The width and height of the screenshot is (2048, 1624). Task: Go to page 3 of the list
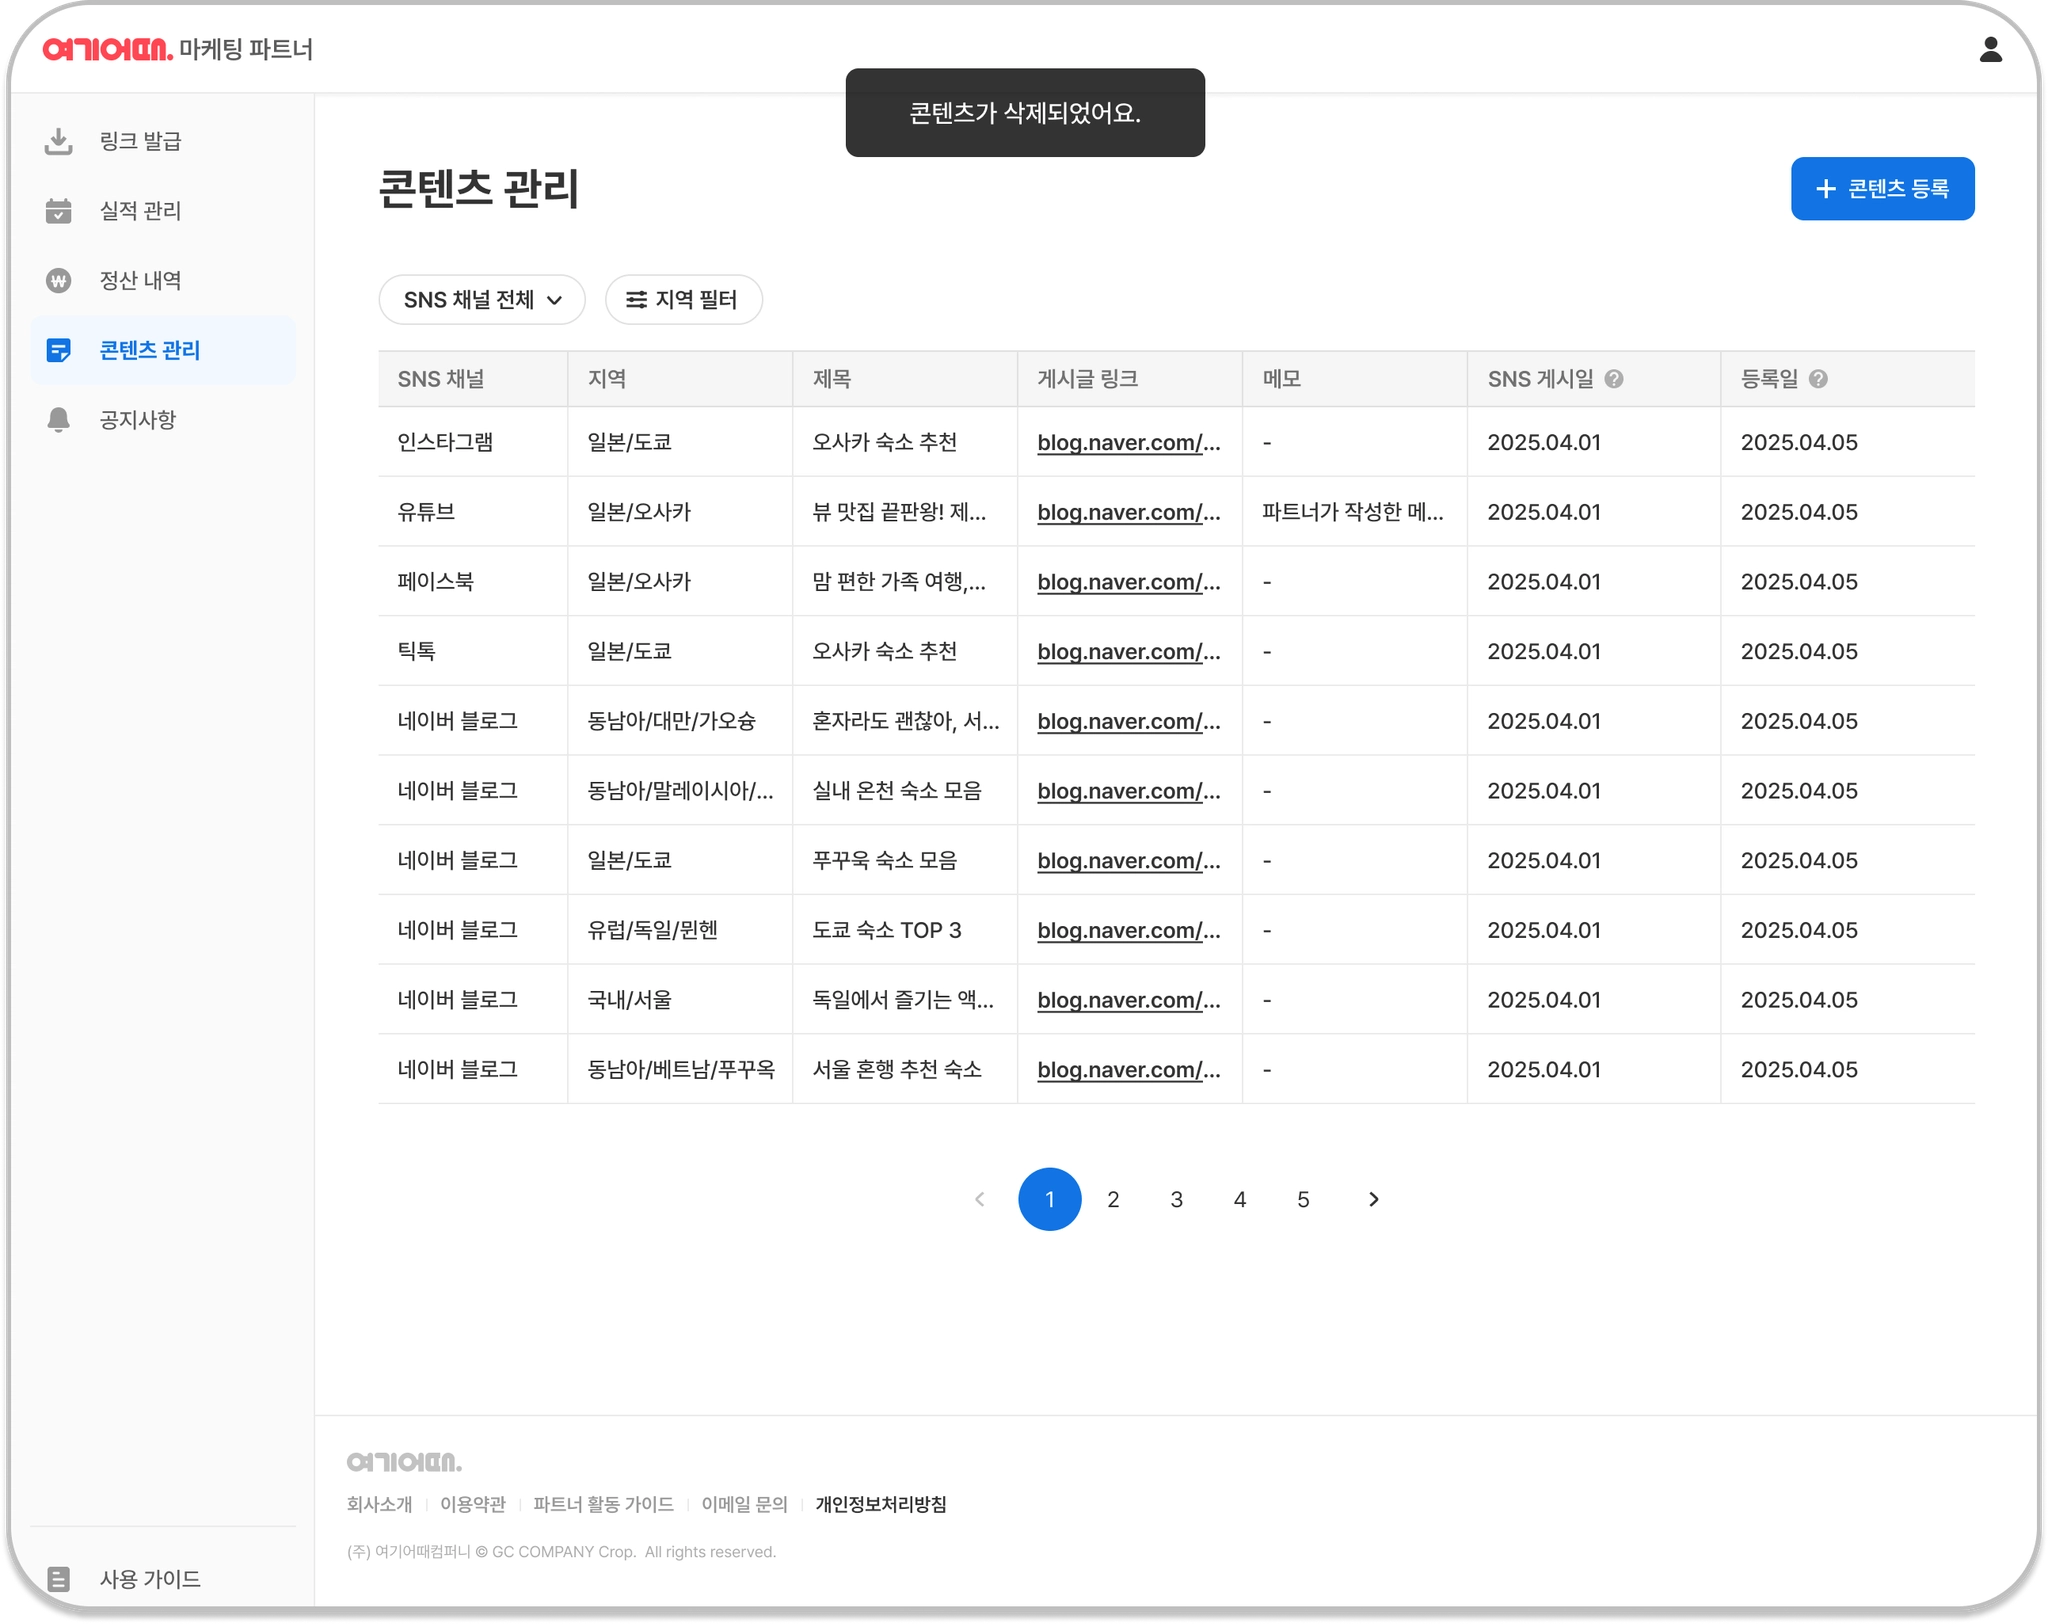click(x=1176, y=1199)
